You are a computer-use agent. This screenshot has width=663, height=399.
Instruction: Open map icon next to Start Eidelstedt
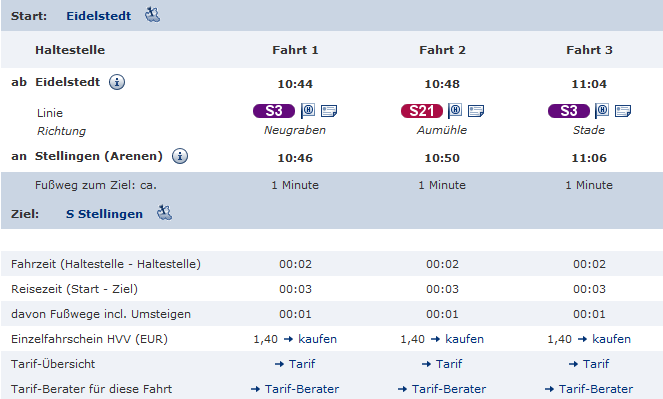tap(152, 15)
